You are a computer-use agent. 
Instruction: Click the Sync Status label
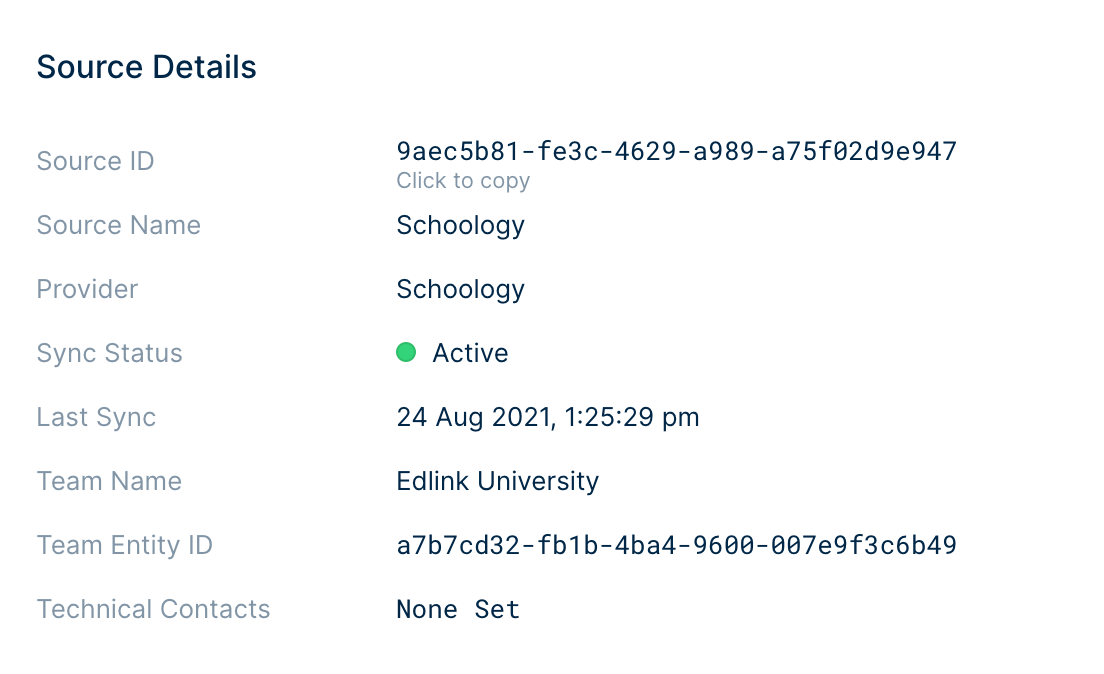point(109,354)
